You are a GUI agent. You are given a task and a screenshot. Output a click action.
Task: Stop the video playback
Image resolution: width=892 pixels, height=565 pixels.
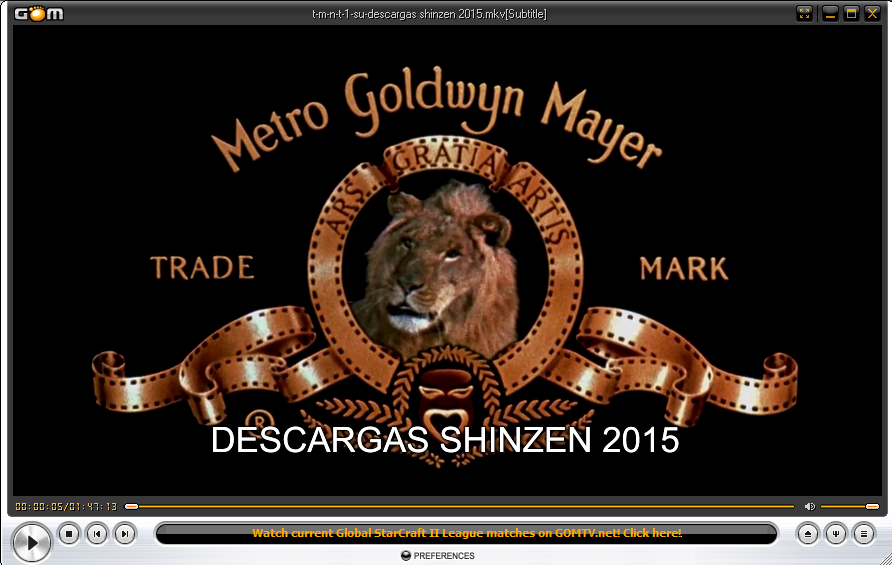69,534
